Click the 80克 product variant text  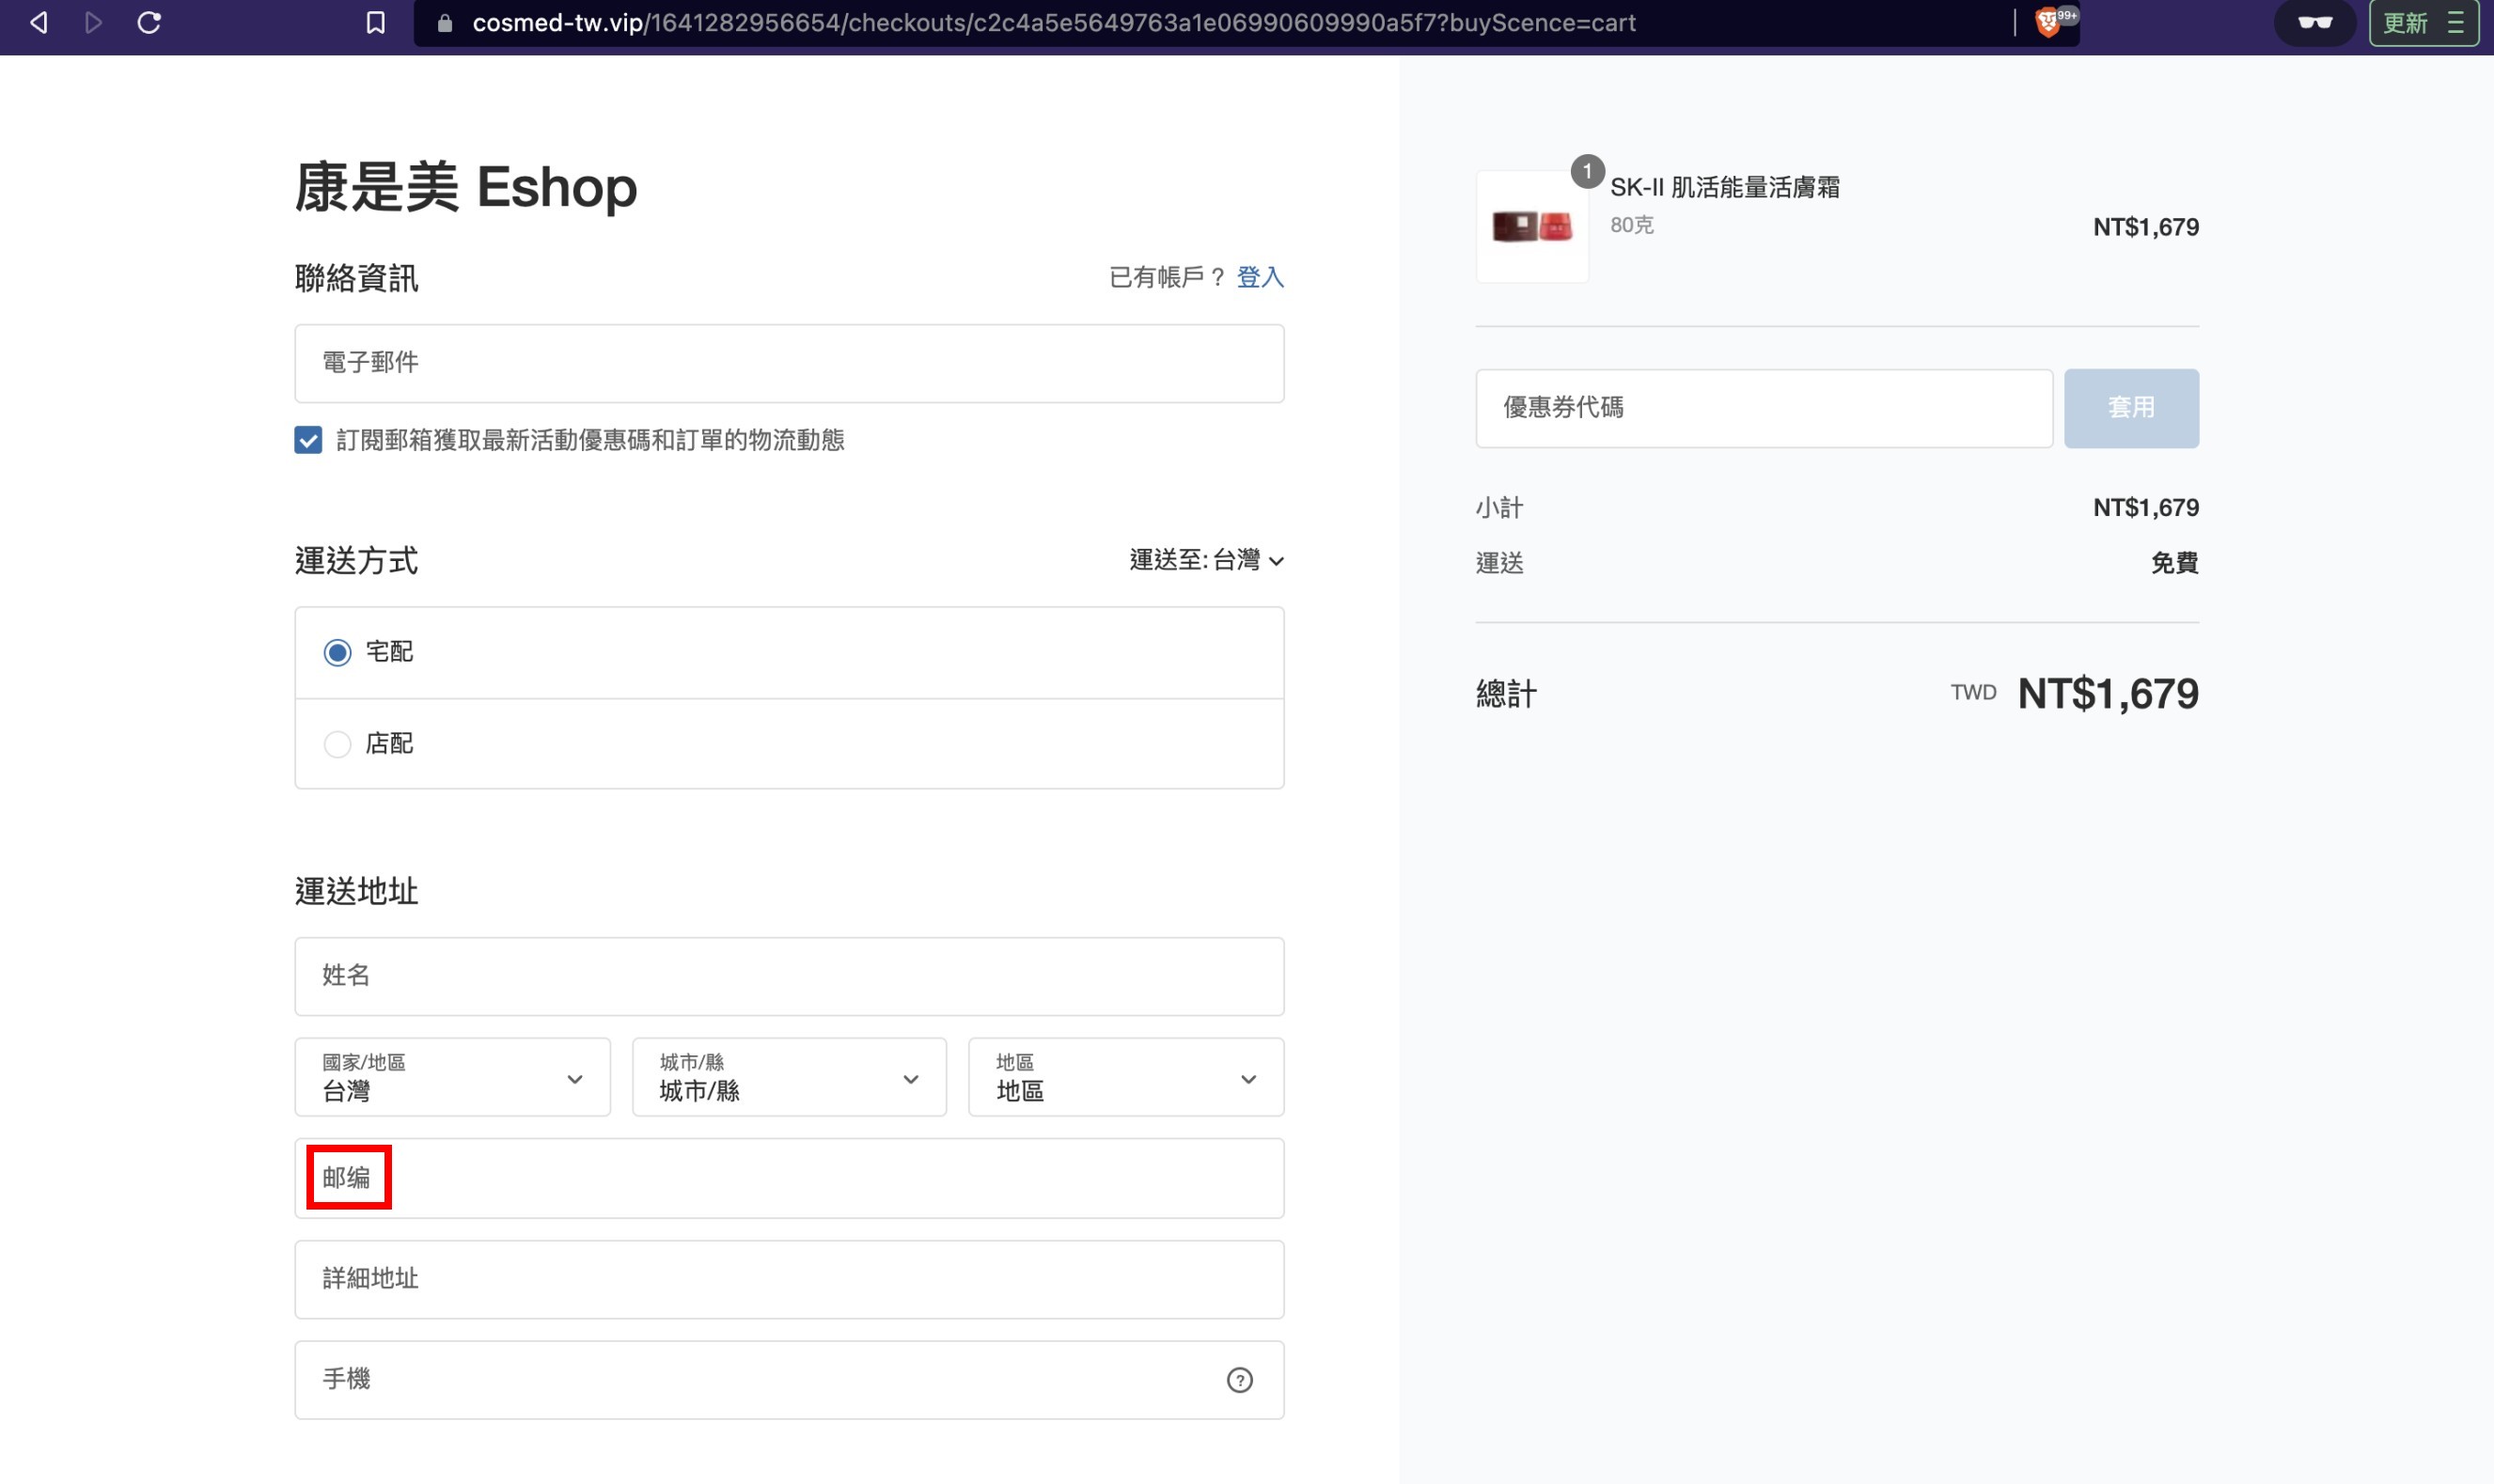pyautogui.click(x=1631, y=225)
